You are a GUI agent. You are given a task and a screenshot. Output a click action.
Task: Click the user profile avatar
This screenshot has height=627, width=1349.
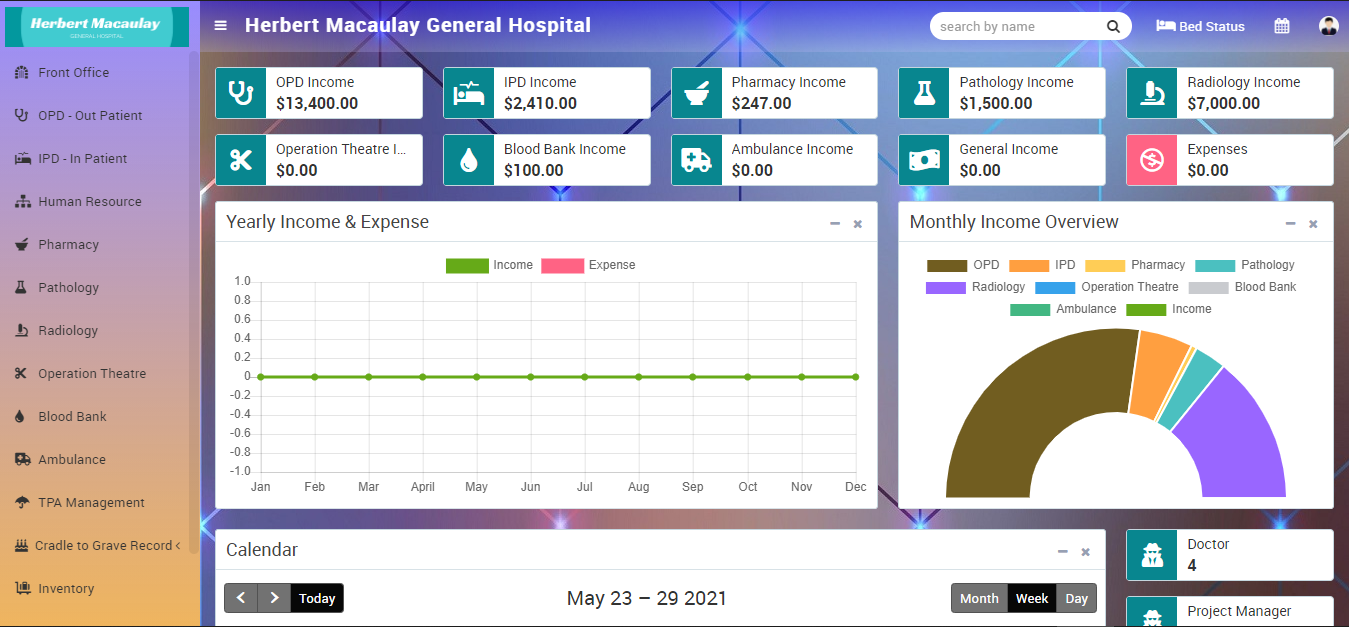(x=1328, y=26)
